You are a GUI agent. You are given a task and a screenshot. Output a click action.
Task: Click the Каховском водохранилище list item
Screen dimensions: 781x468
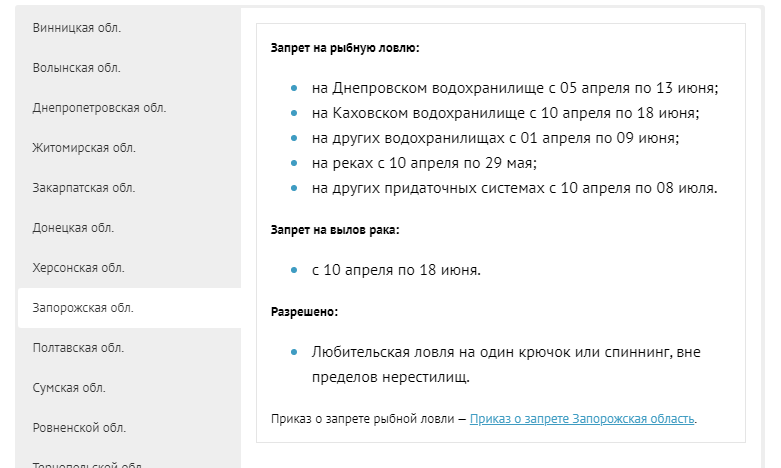click(505, 113)
